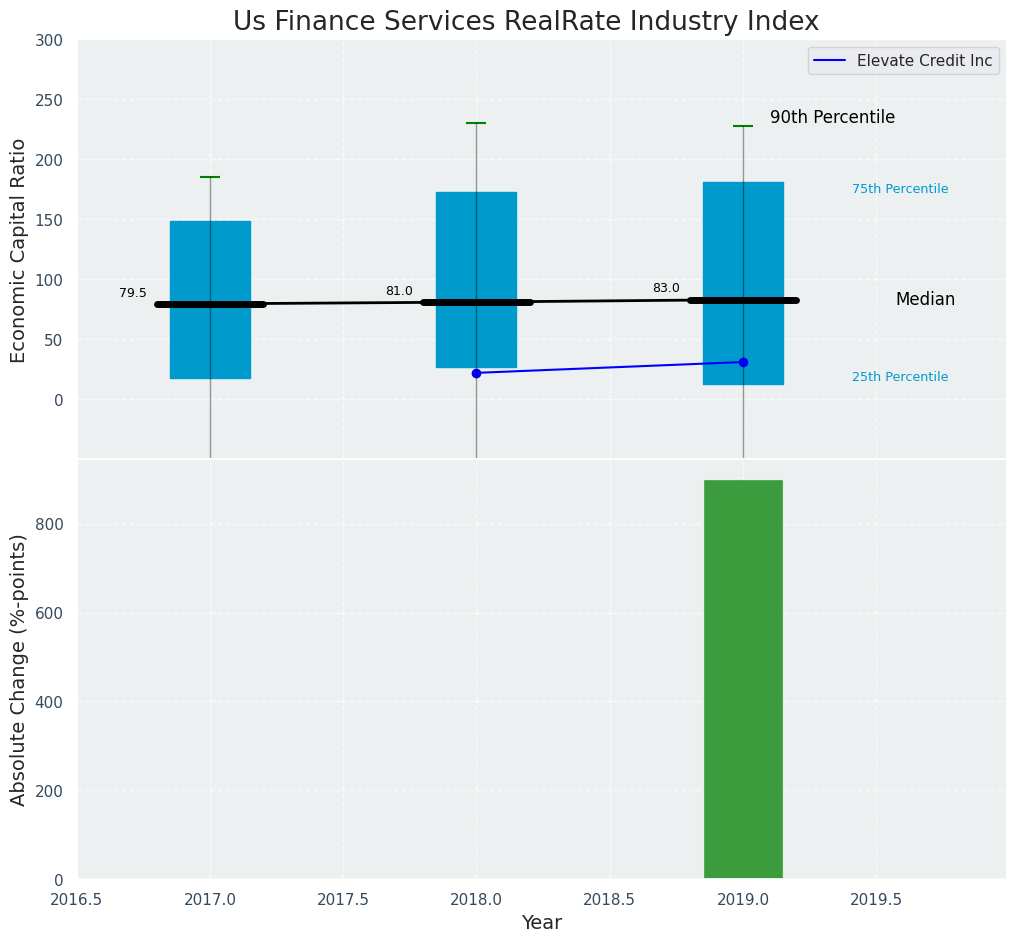
Task: Click the 79.5 median value label
Action: 133,293
